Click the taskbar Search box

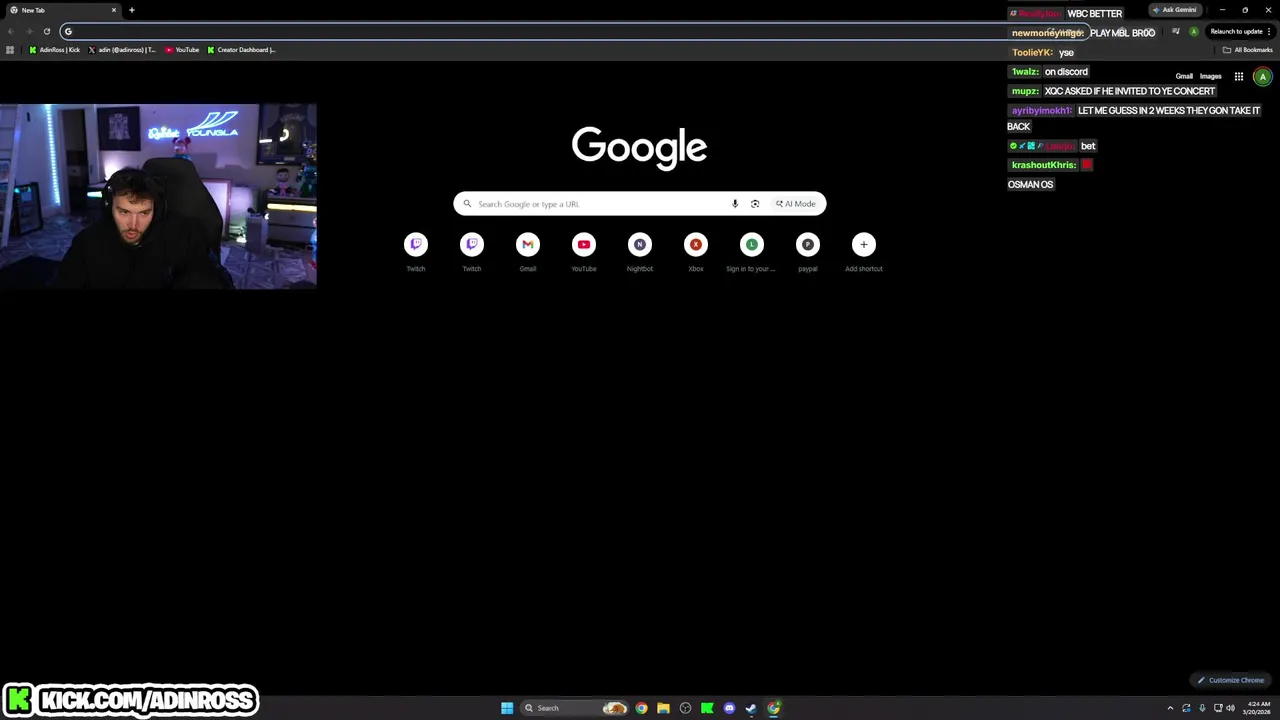point(575,708)
